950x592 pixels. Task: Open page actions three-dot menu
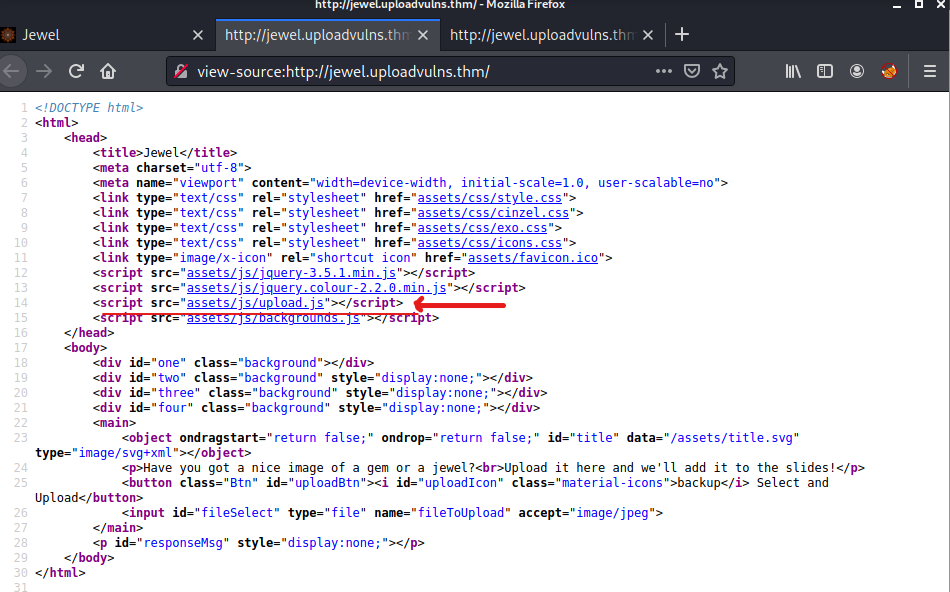point(663,72)
